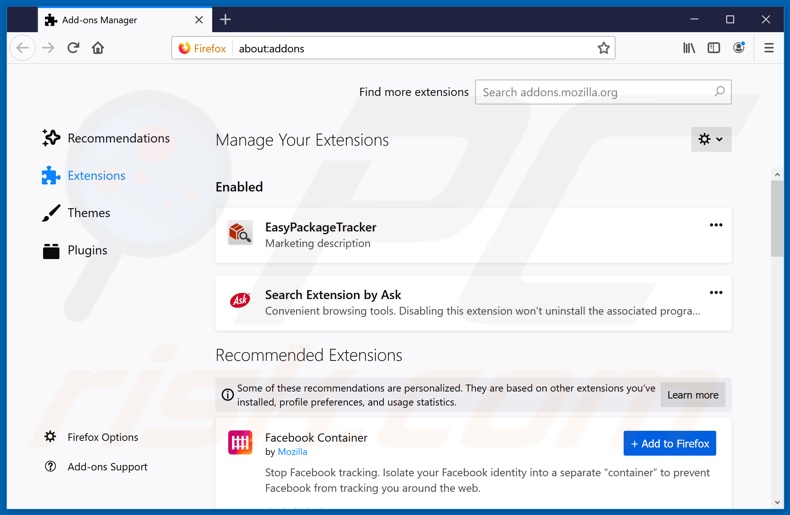The image size is (790, 515).
Task: Open the Add-ons Support link
Action: point(96,467)
